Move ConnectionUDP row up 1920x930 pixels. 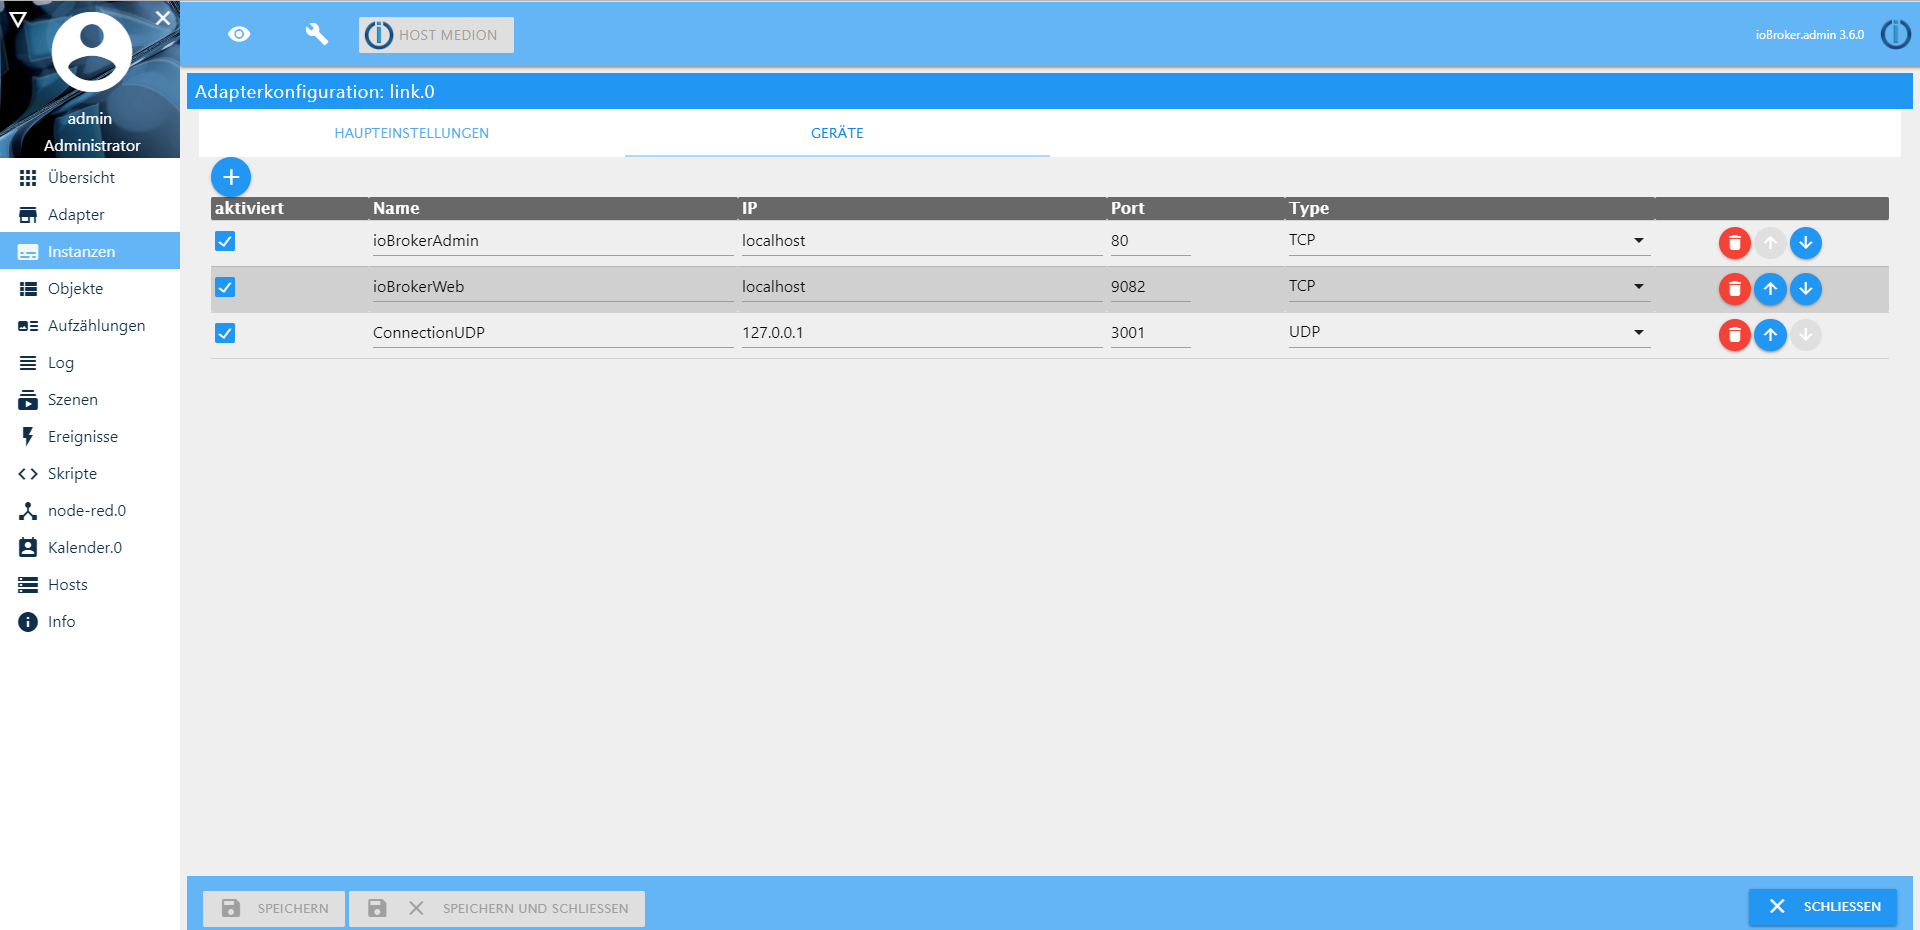coord(1770,335)
